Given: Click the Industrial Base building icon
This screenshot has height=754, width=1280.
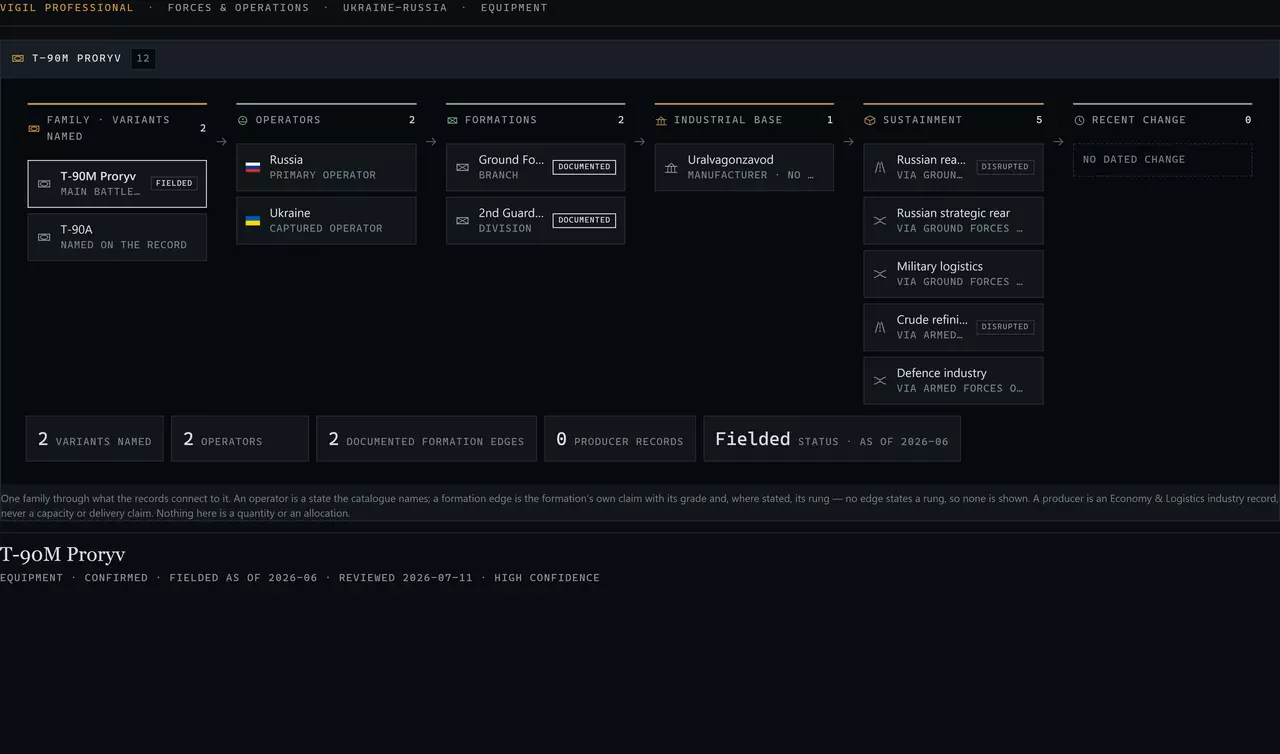Looking at the screenshot, I should click(661, 120).
